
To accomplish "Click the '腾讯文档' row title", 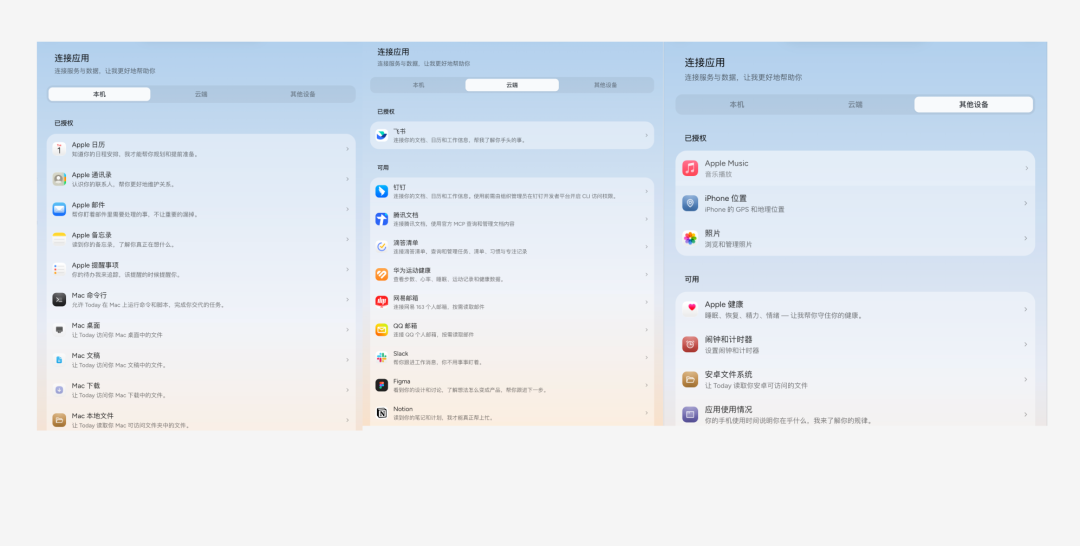I will tap(406, 215).
